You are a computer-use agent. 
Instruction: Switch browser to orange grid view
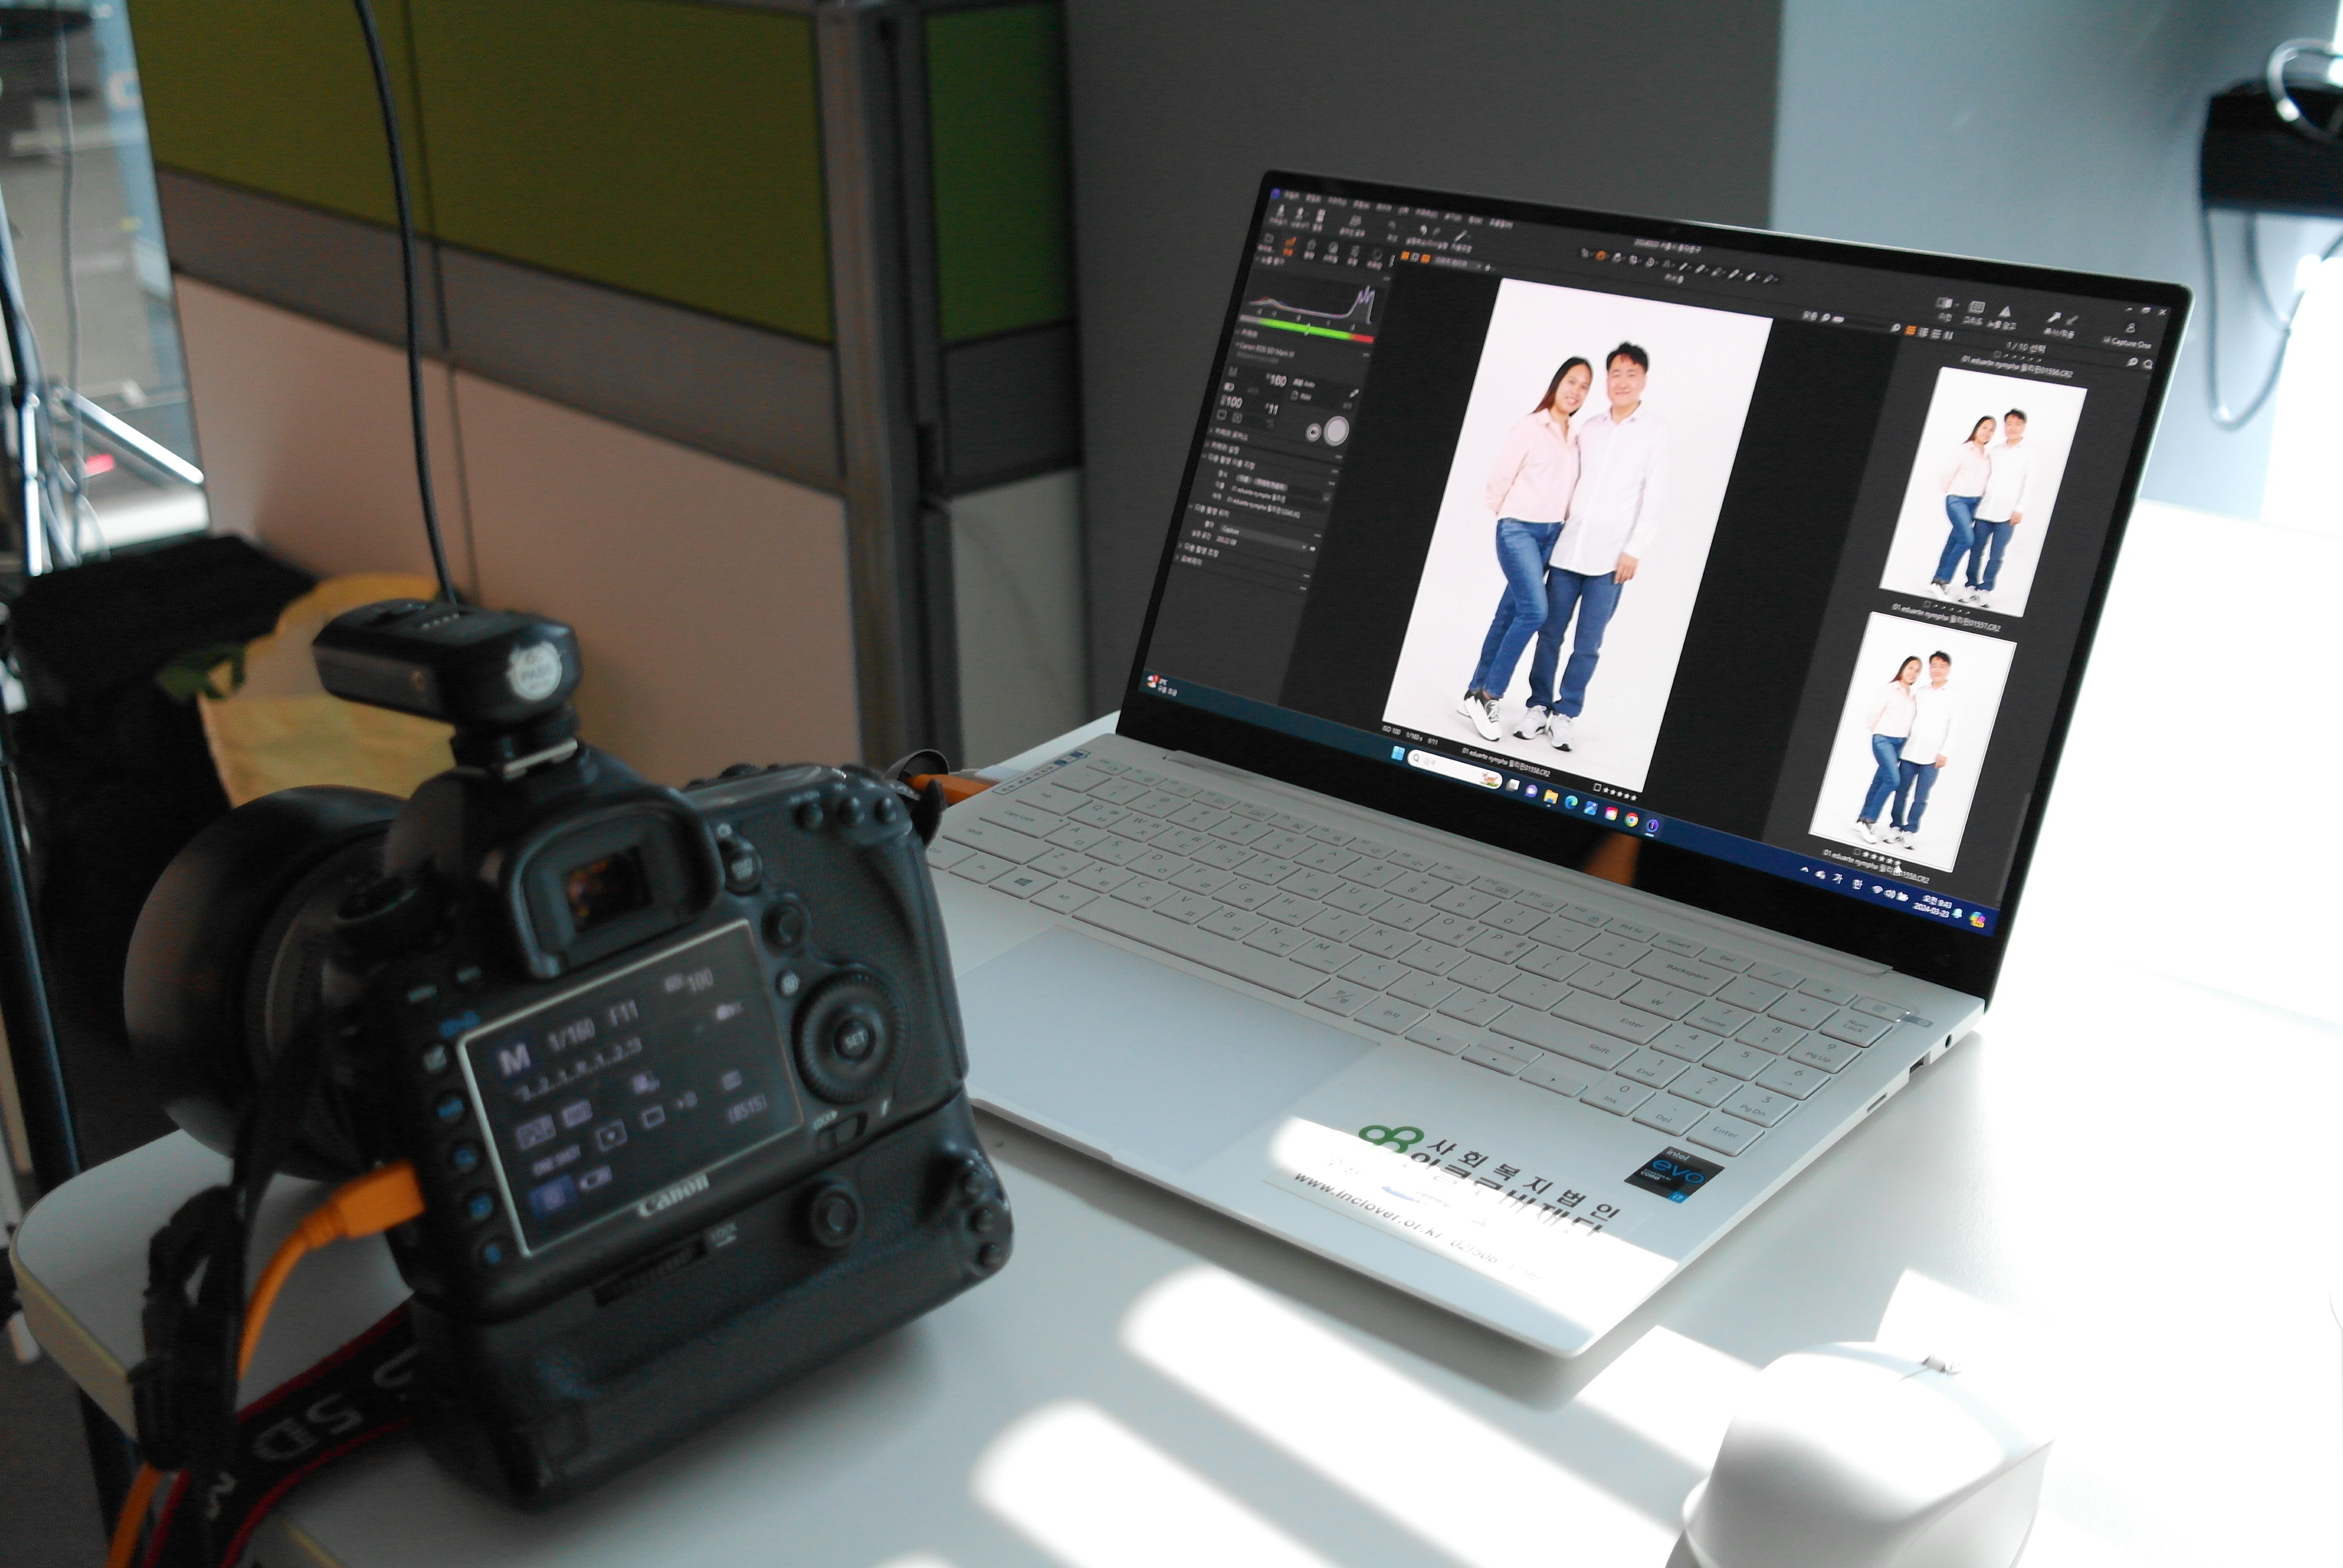(x=1910, y=331)
